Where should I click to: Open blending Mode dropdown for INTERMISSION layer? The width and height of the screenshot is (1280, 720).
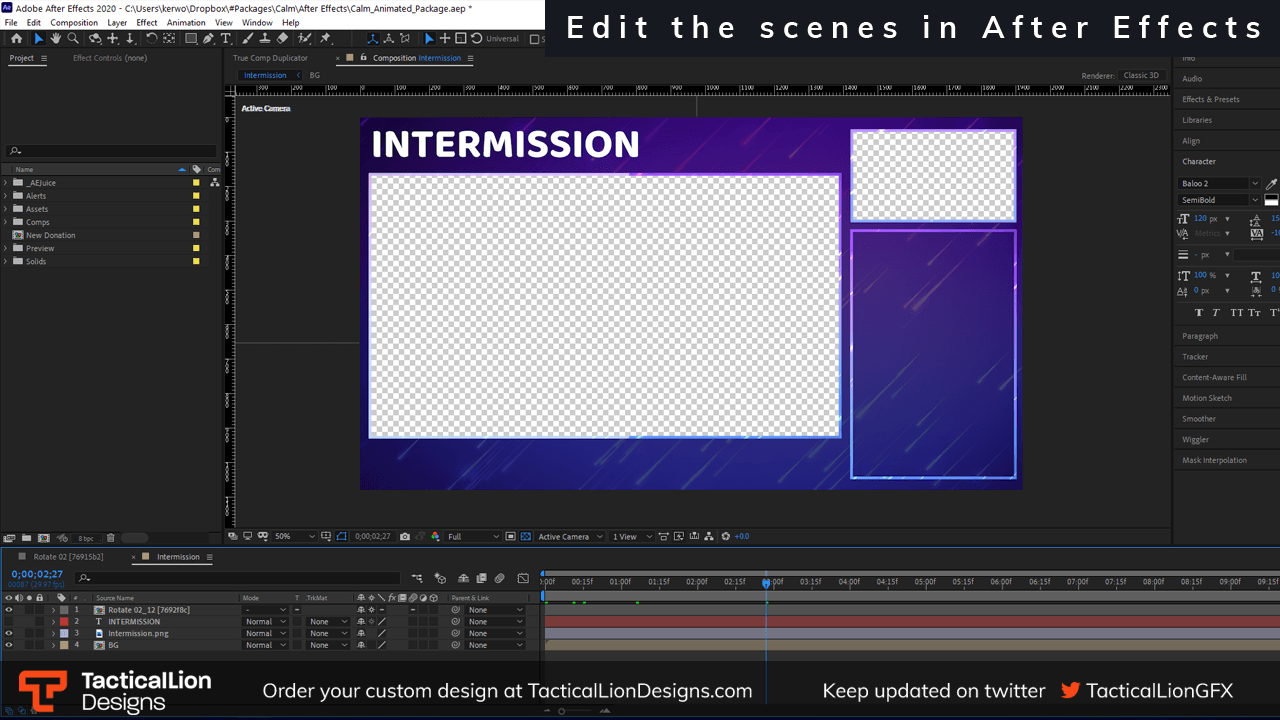tap(265, 621)
